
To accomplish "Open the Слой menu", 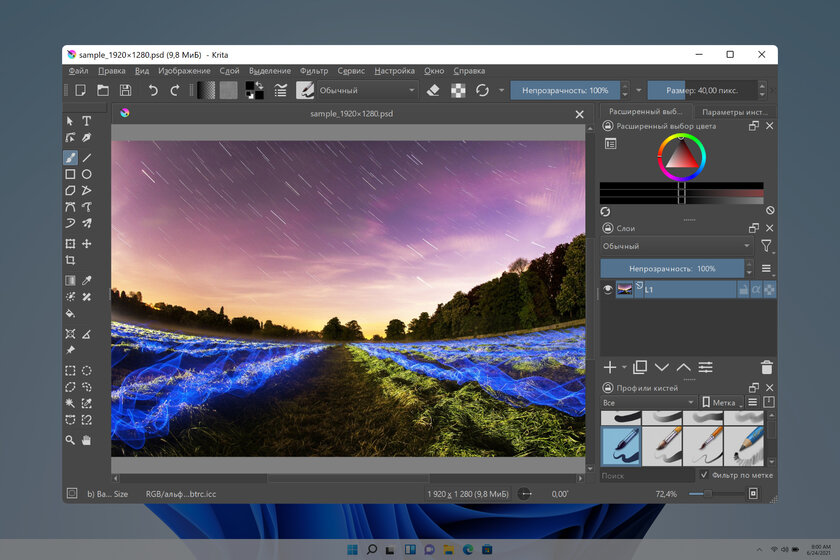I will (x=229, y=71).
